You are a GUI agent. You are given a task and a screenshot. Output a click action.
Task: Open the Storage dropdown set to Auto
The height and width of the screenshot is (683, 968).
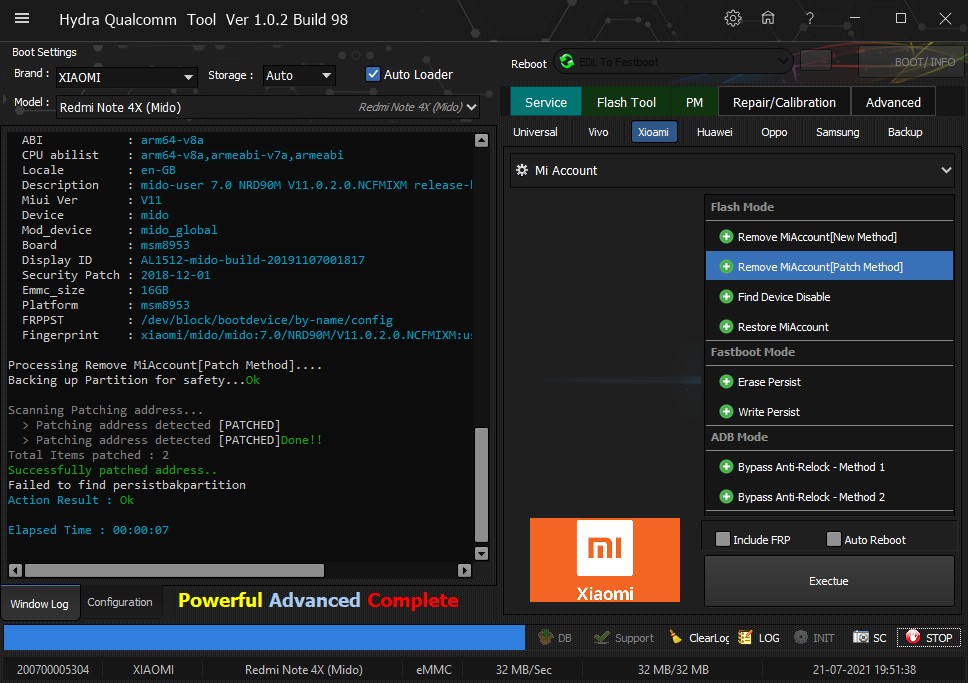(x=299, y=75)
